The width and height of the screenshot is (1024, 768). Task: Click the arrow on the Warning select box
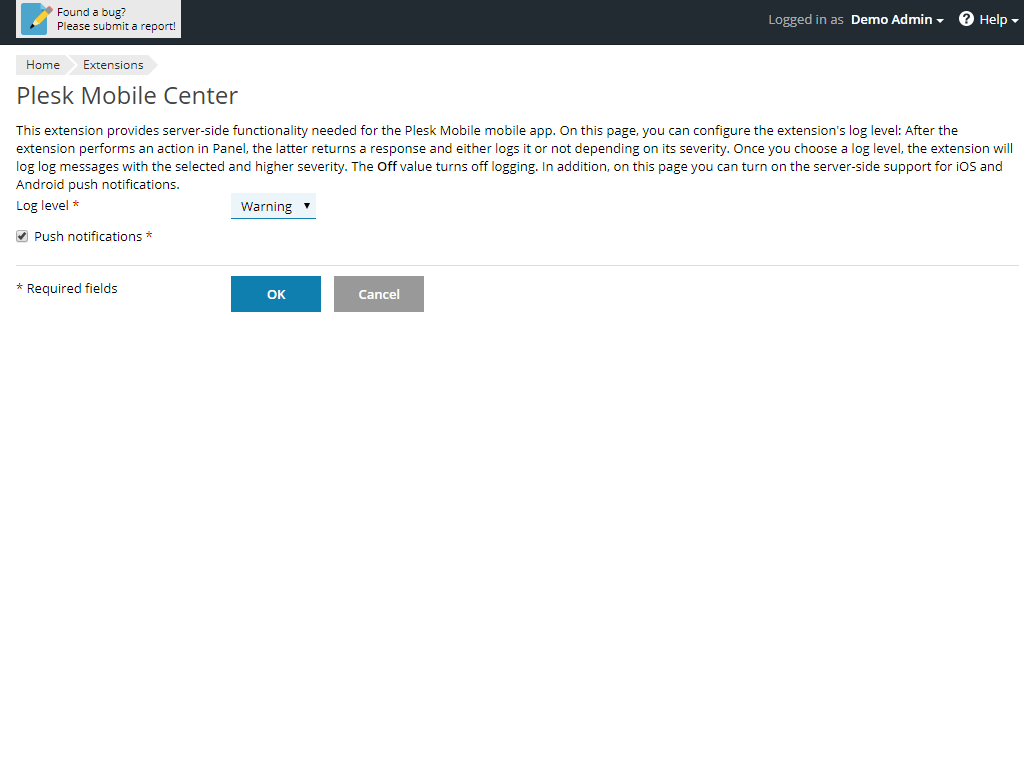coord(306,205)
